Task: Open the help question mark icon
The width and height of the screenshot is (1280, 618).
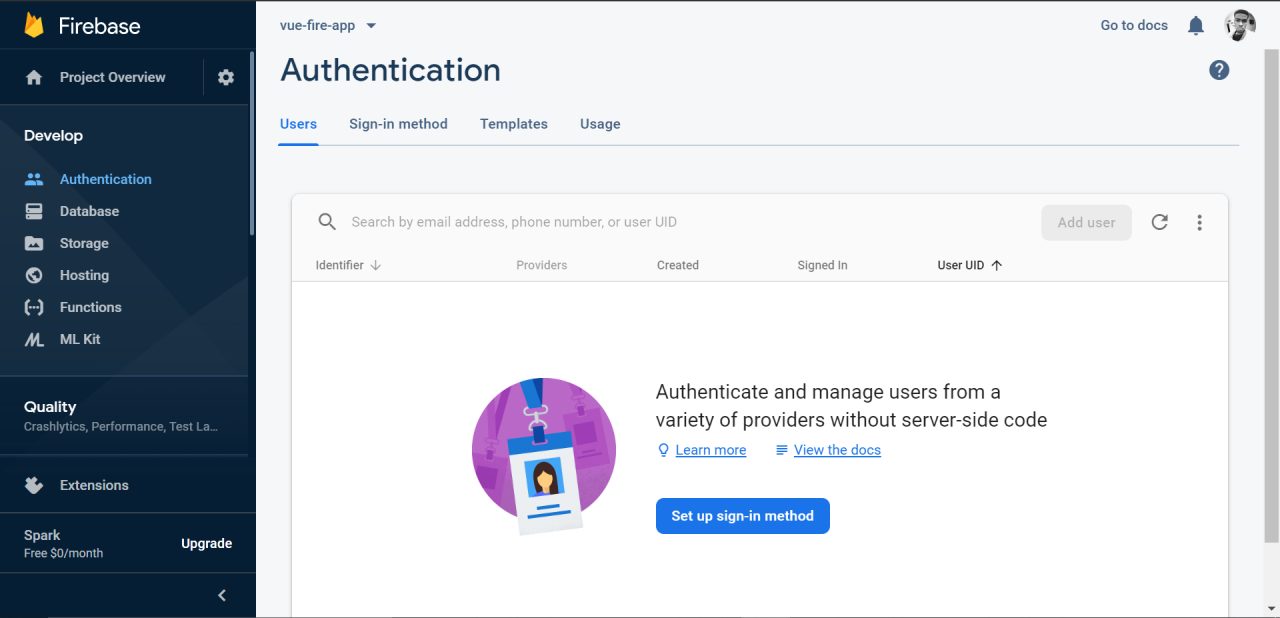Action: click(1218, 70)
